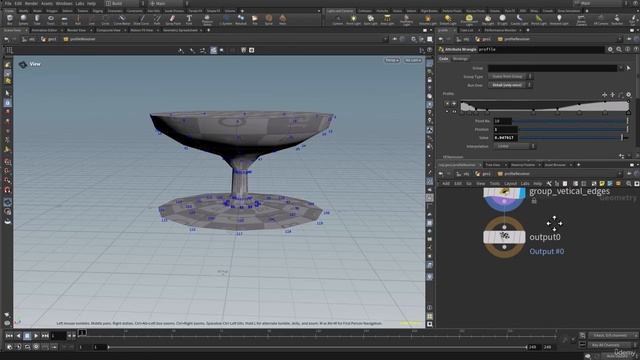Open the No cam camera dropdown
640x360 pixels.
413,60
